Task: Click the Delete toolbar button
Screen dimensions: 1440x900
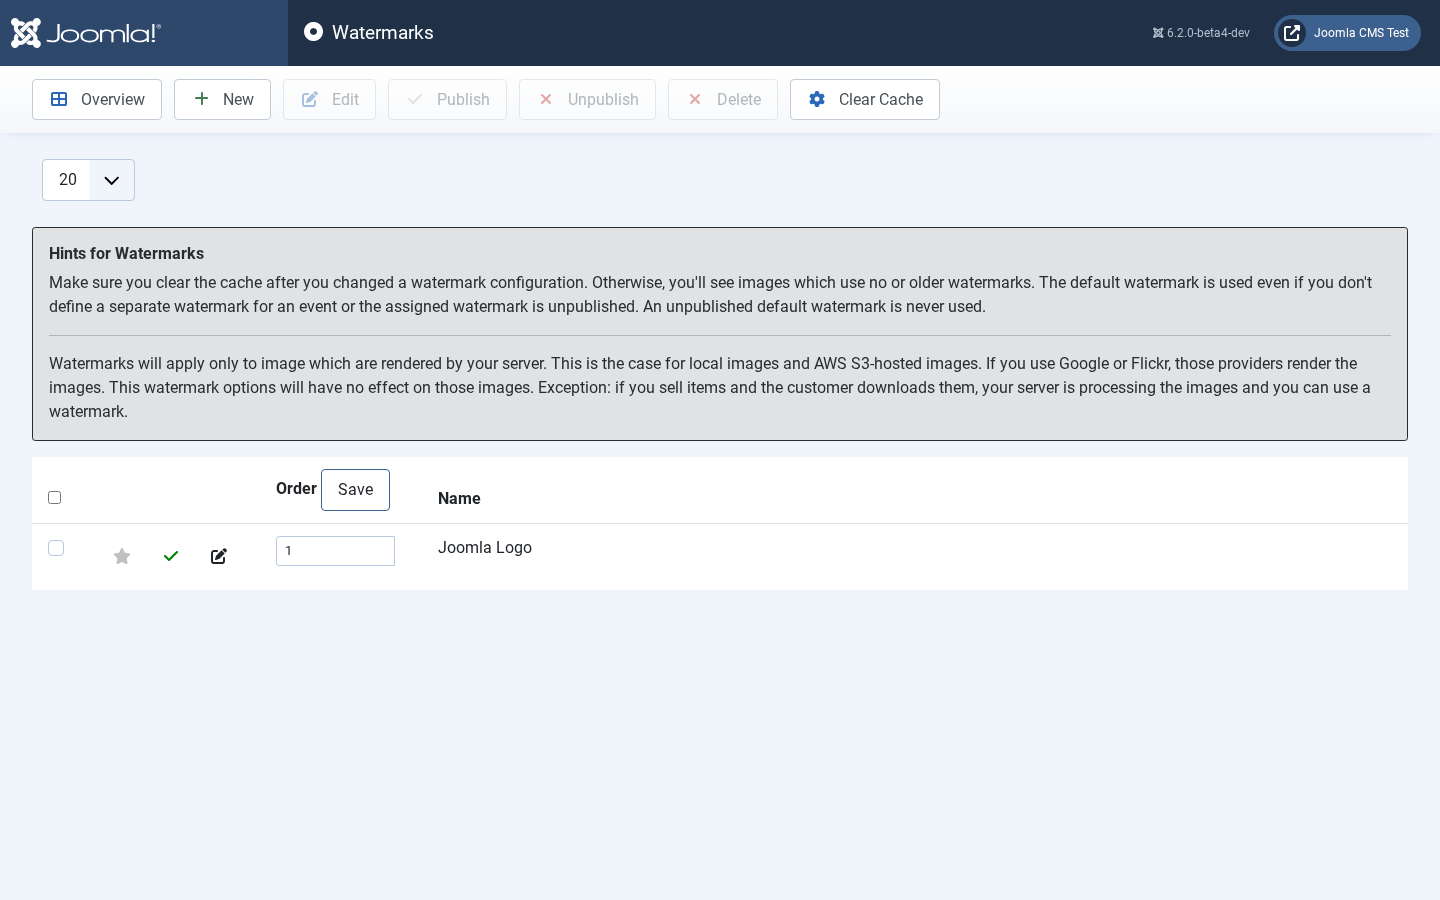Action: click(723, 100)
